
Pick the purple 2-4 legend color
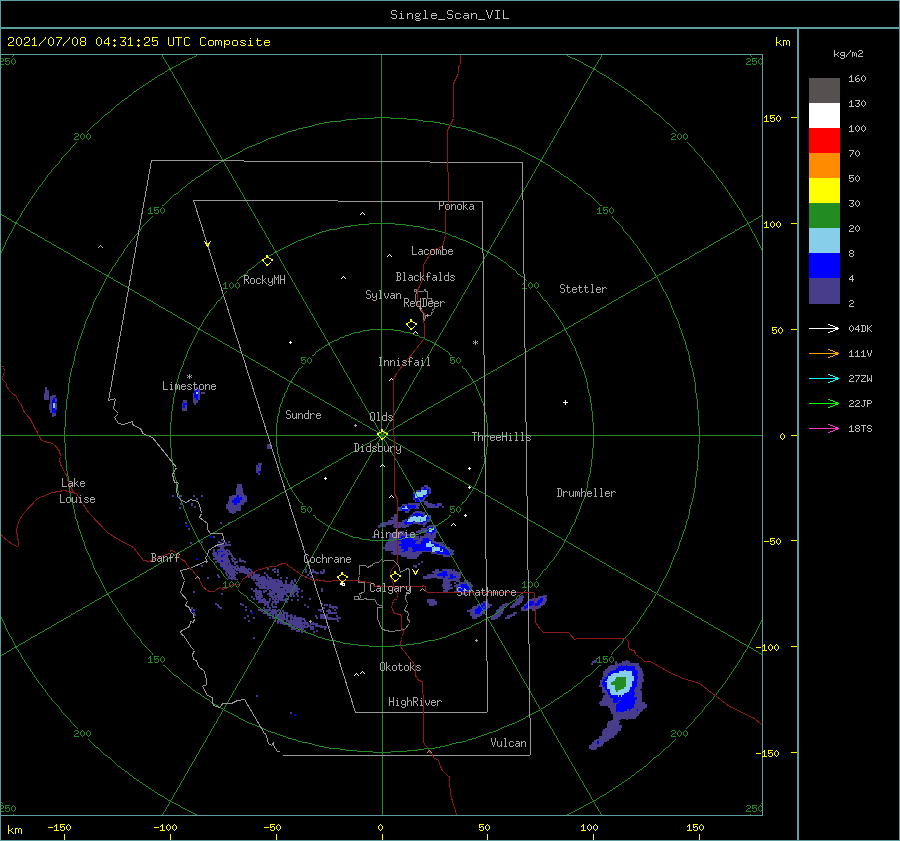click(824, 290)
